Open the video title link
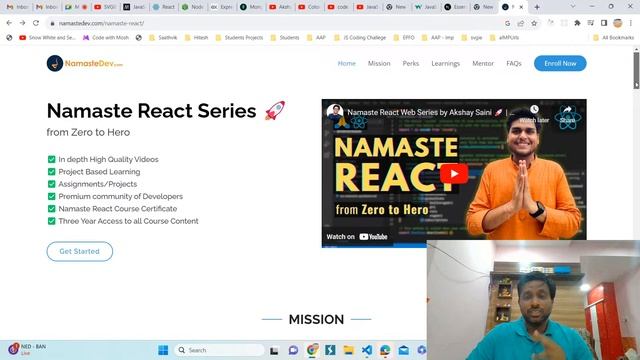The width and height of the screenshot is (640, 360). pos(431,112)
